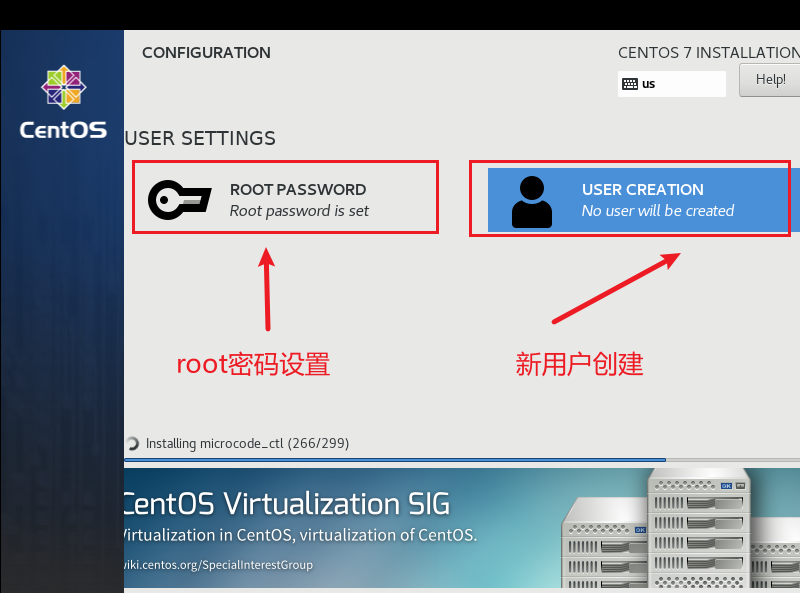Viewport: 800px width, 593px height.
Task: Click the root password key icon
Action: [x=179, y=200]
